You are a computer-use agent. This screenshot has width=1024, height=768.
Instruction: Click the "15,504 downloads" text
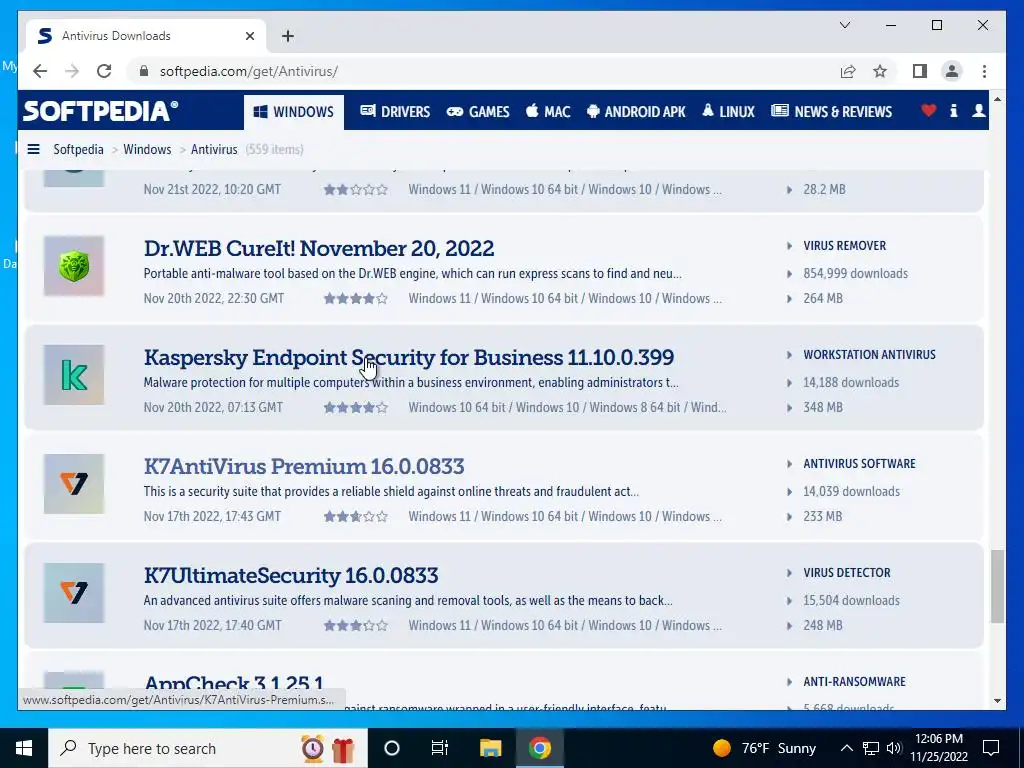point(852,601)
